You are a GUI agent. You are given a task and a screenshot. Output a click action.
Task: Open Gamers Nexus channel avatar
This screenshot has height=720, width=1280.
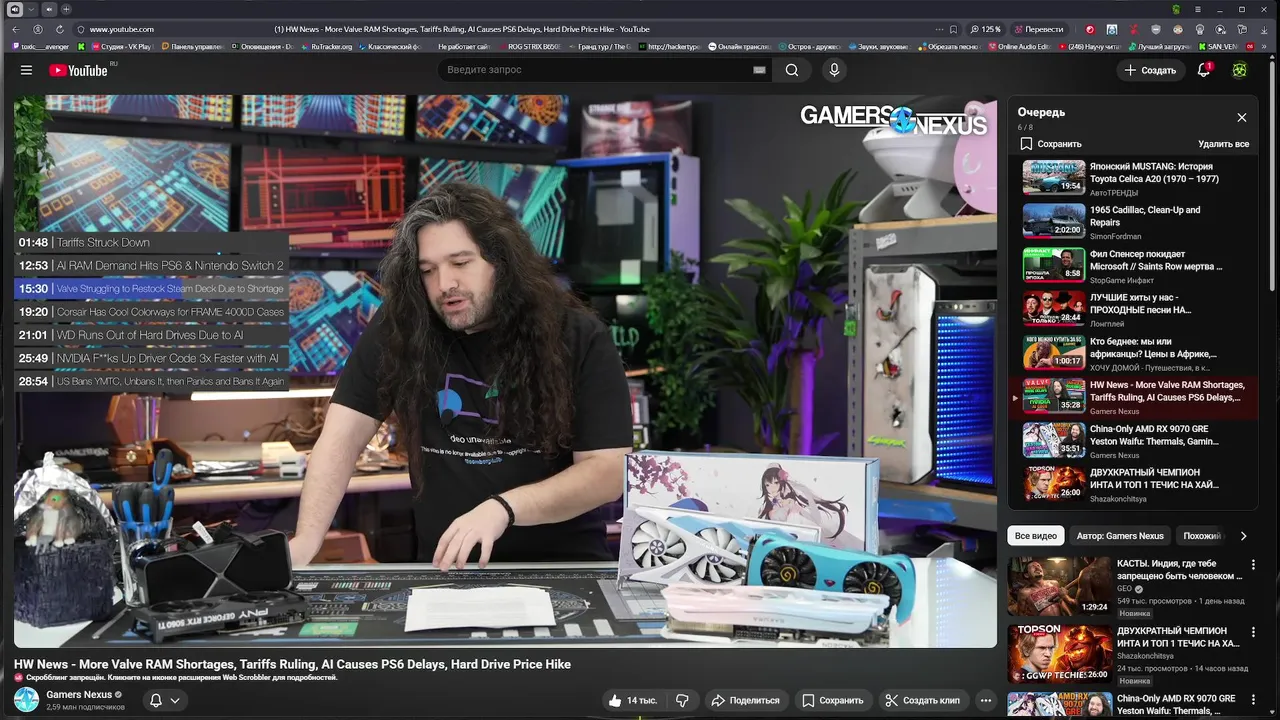point(26,700)
